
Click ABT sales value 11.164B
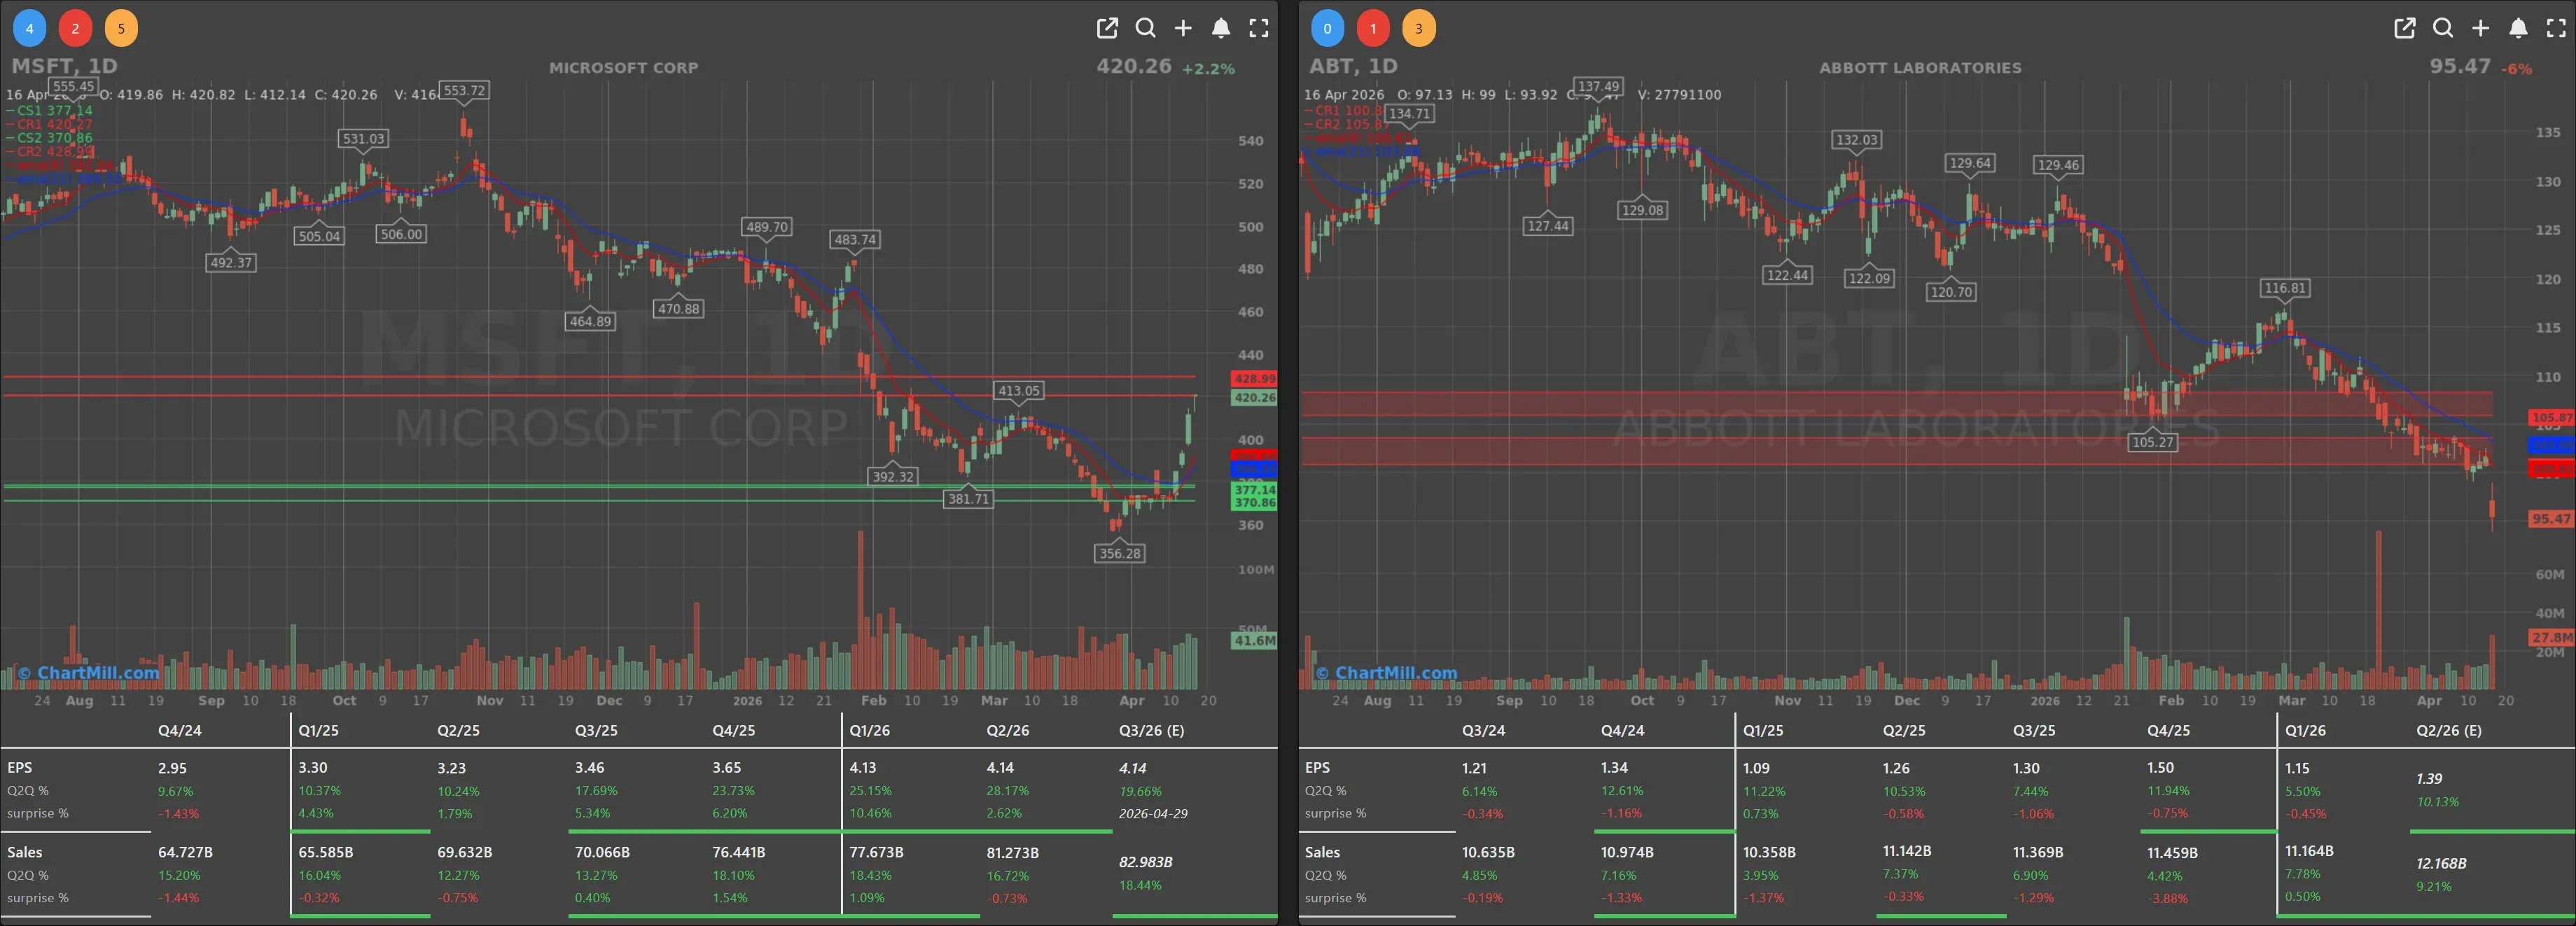pyautogui.click(x=2309, y=851)
